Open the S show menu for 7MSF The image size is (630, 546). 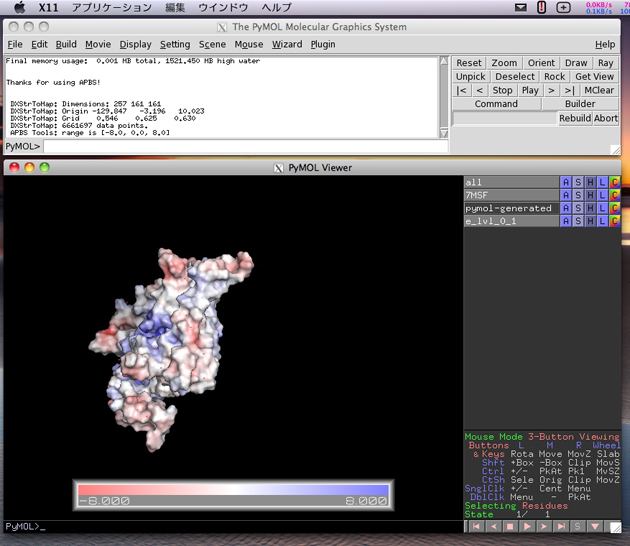click(578, 195)
